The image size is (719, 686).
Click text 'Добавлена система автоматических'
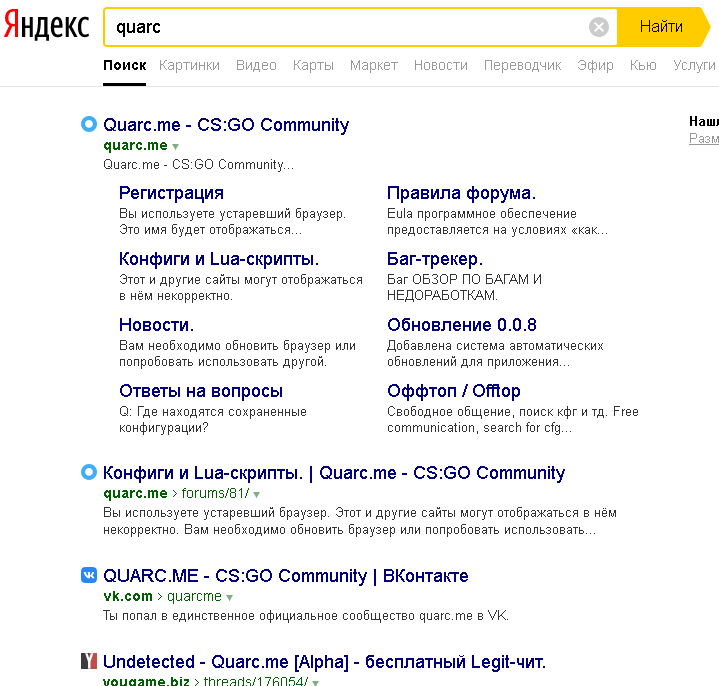click(x=495, y=346)
